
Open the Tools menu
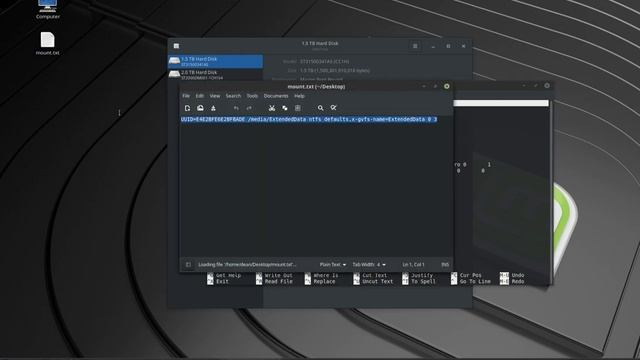point(252,96)
